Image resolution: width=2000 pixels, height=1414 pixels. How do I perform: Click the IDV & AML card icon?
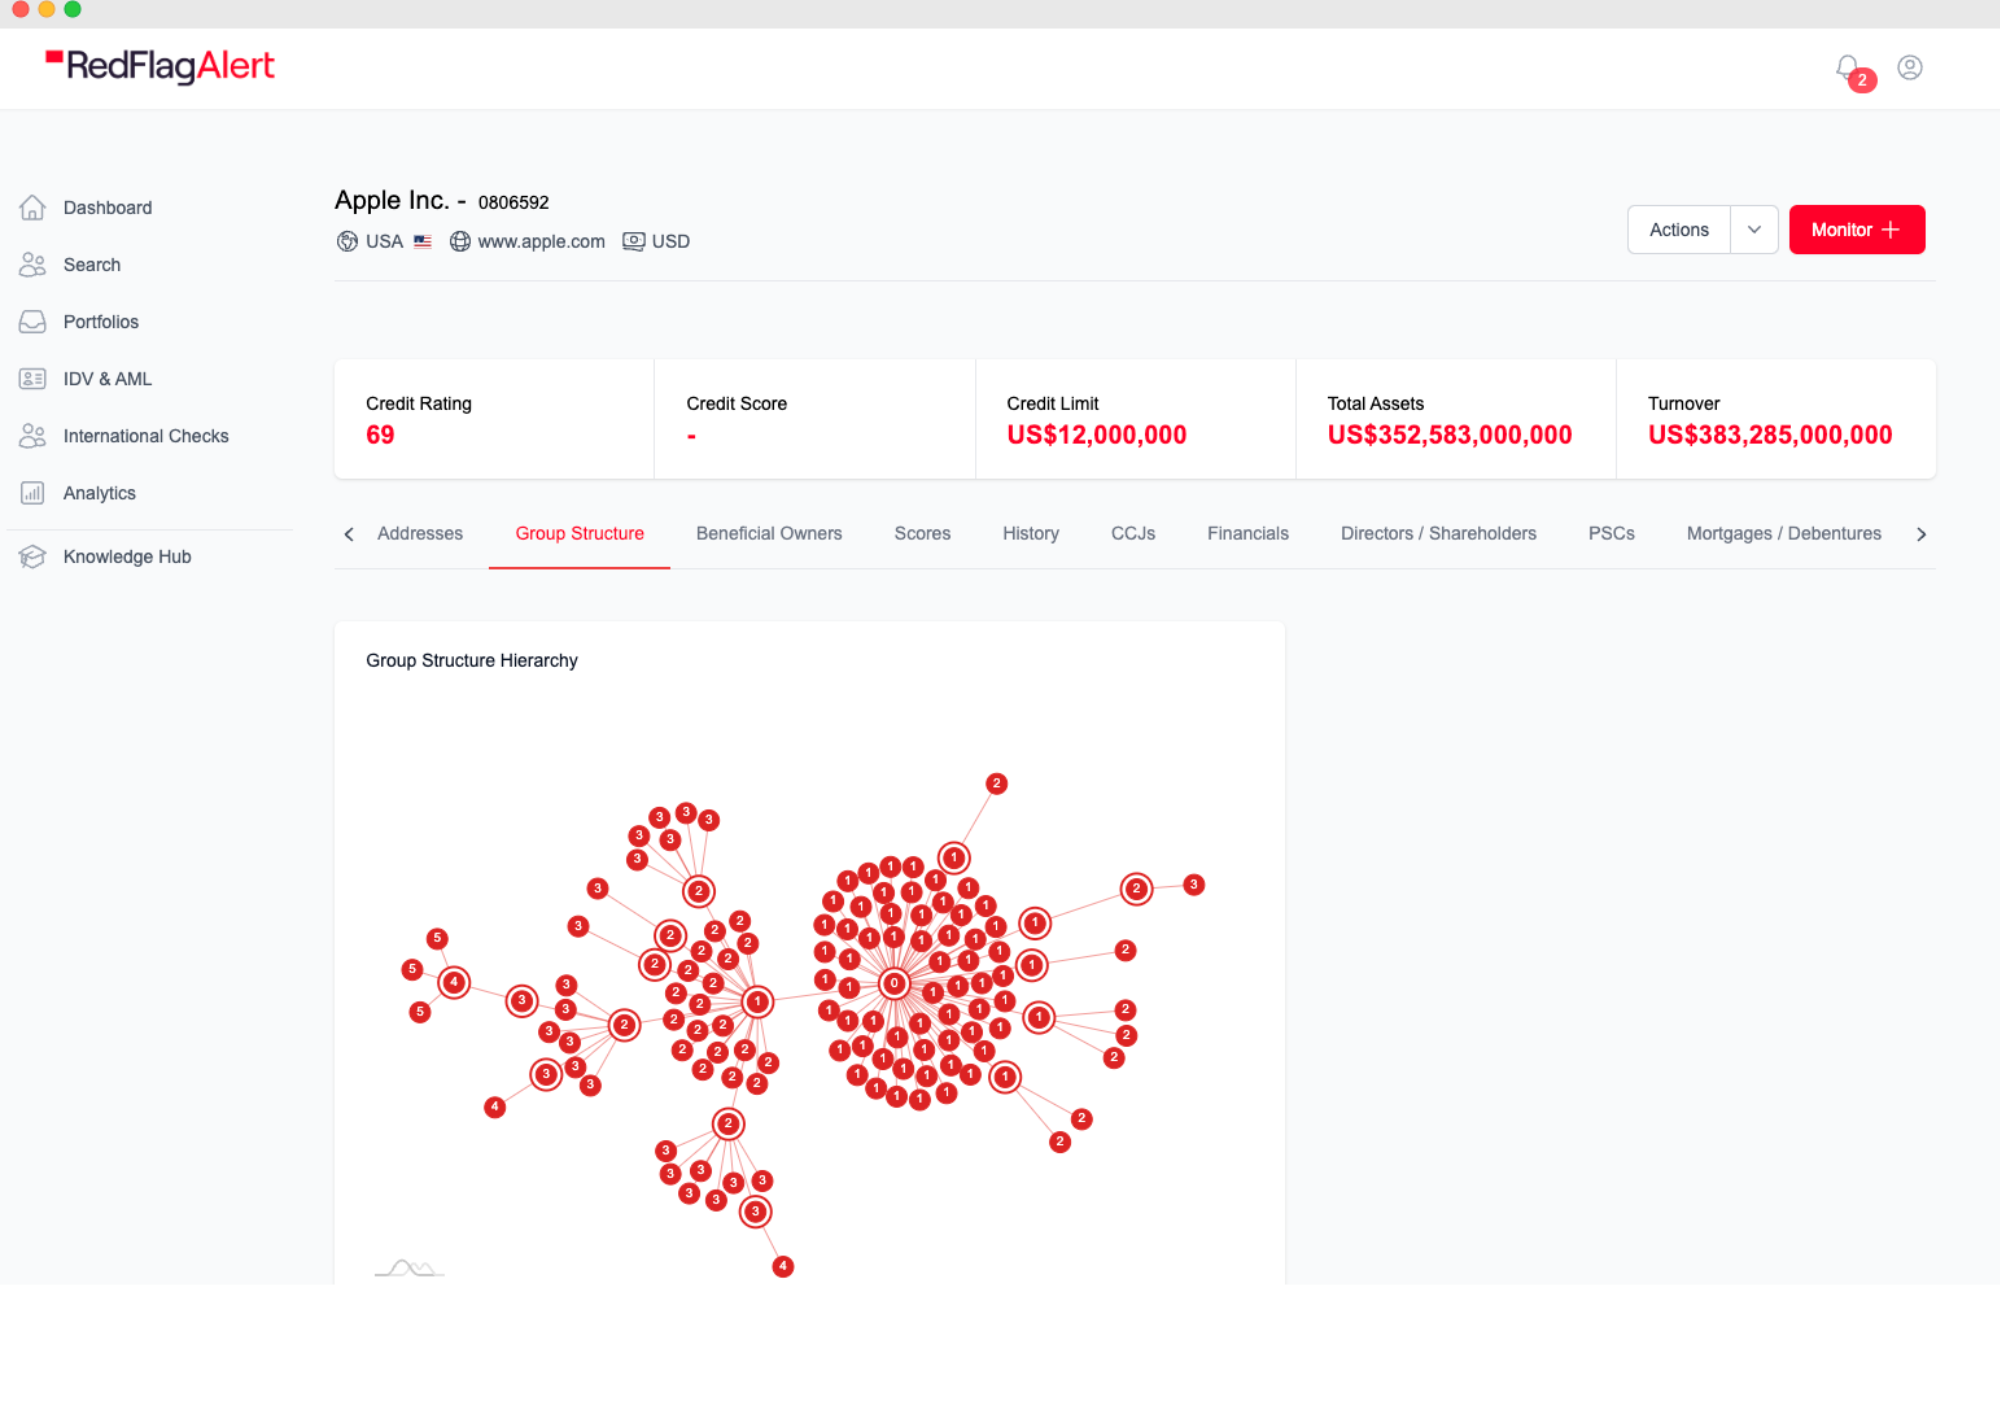(33, 378)
